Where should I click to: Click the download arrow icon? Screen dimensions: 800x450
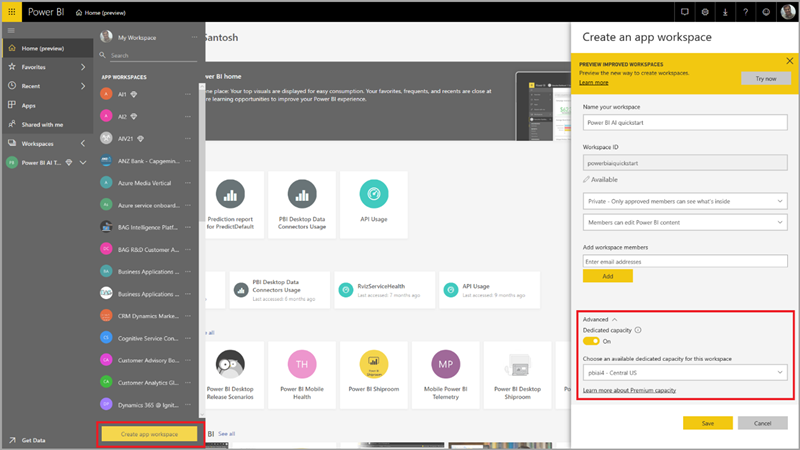tap(725, 11)
